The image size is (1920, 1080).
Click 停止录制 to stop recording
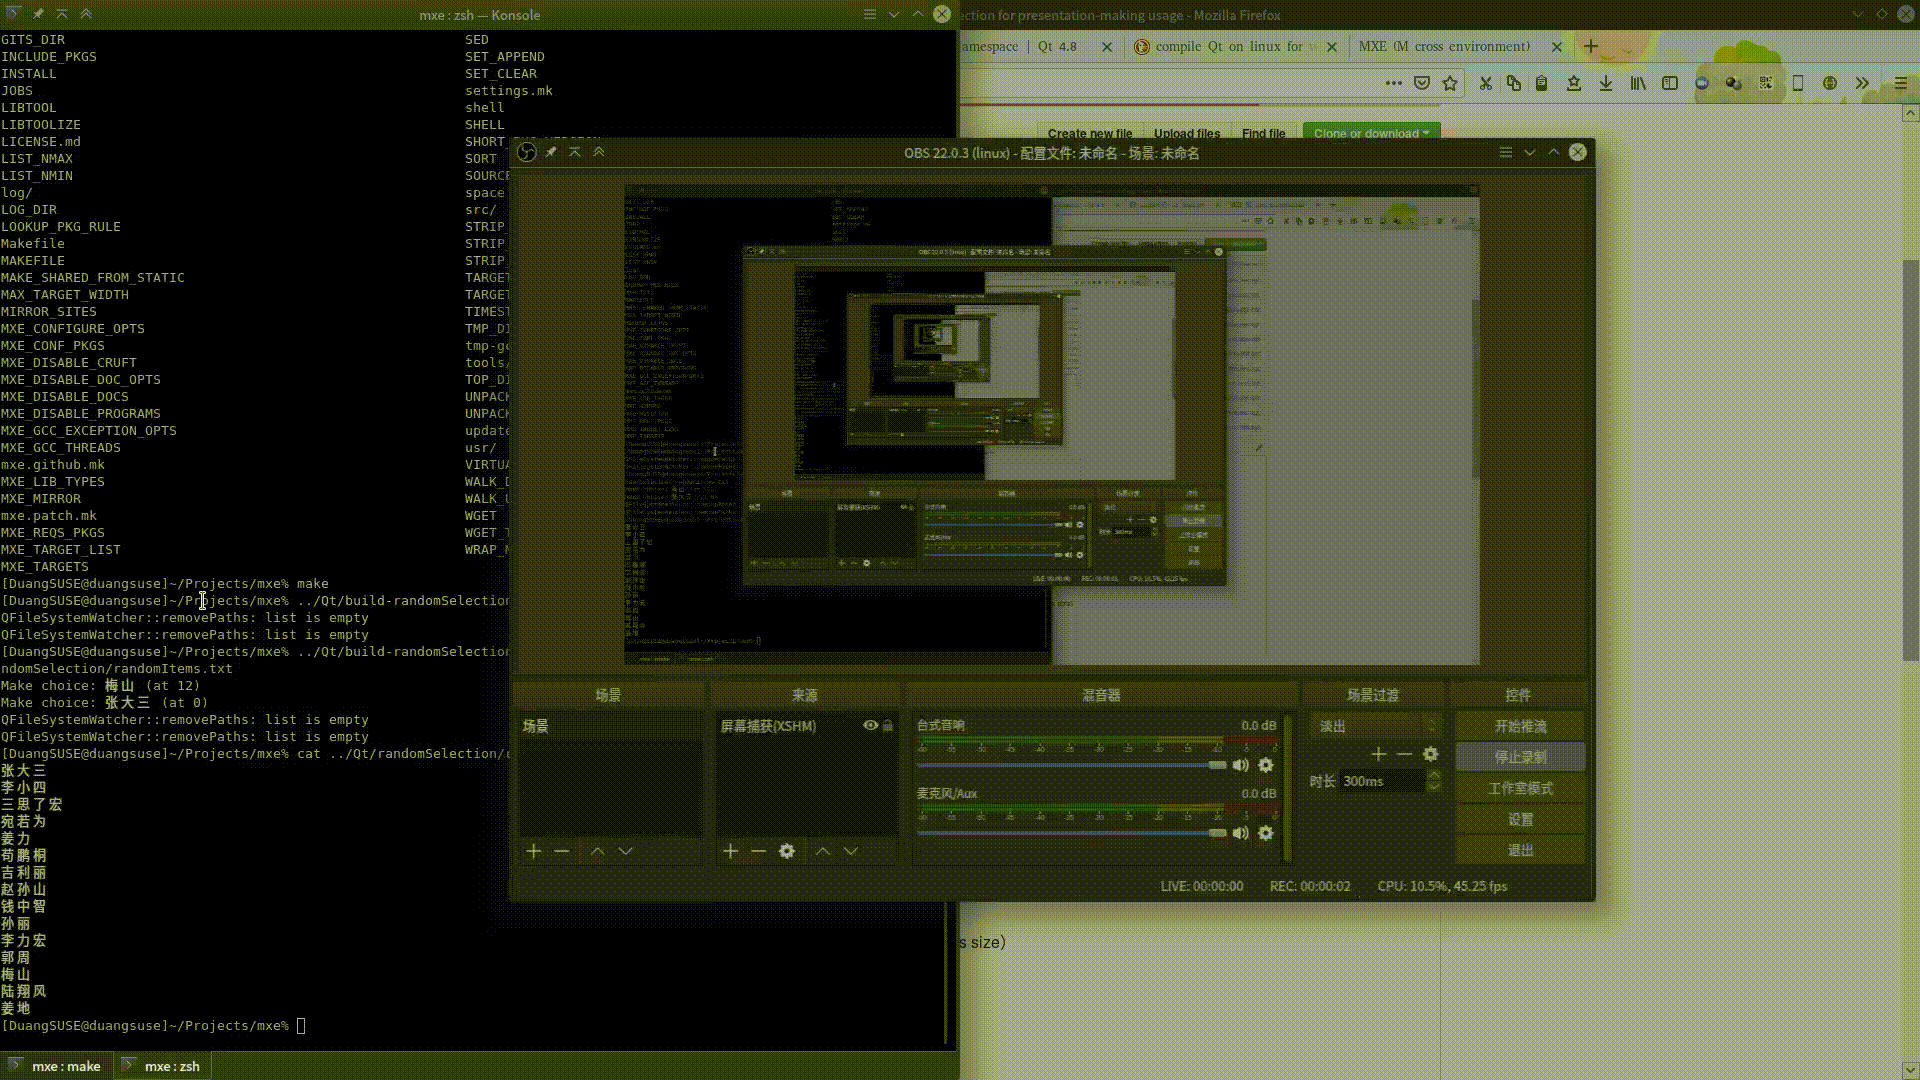coord(1520,757)
